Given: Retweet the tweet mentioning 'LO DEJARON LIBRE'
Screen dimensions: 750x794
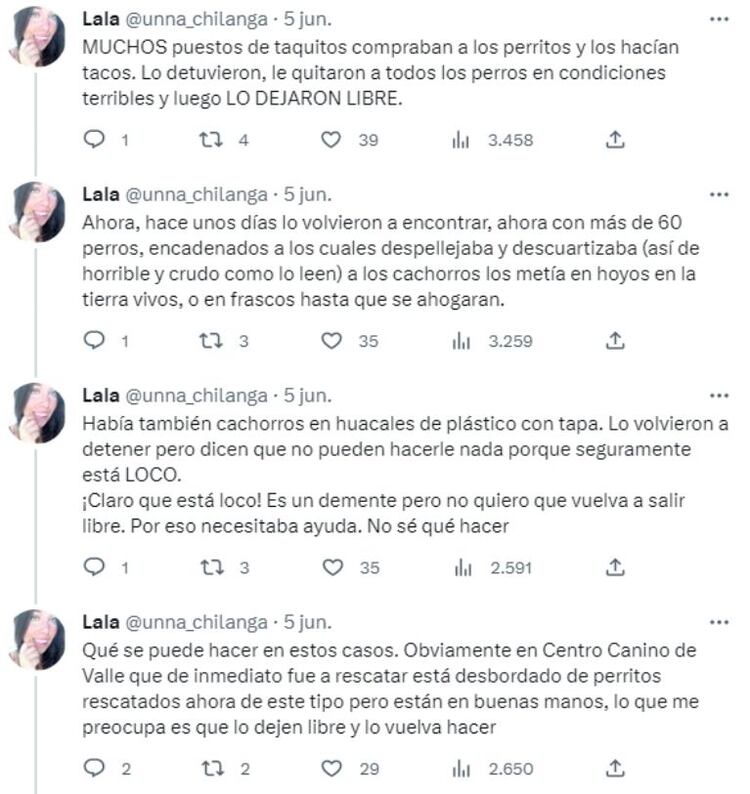Looking at the screenshot, I should coord(210,140).
